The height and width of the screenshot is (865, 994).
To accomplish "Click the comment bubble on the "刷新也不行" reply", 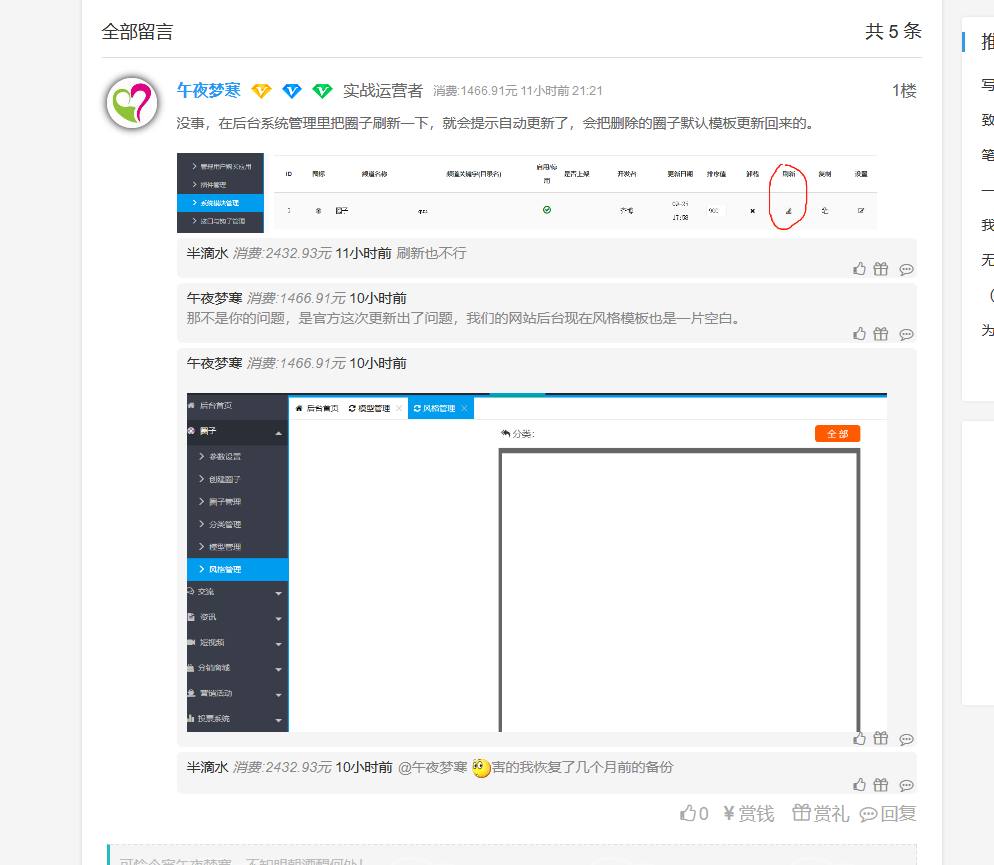I will pos(906,269).
